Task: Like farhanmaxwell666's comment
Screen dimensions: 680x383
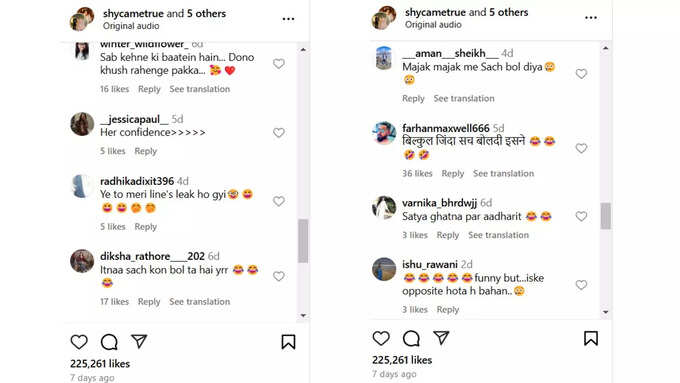Action: (x=581, y=148)
